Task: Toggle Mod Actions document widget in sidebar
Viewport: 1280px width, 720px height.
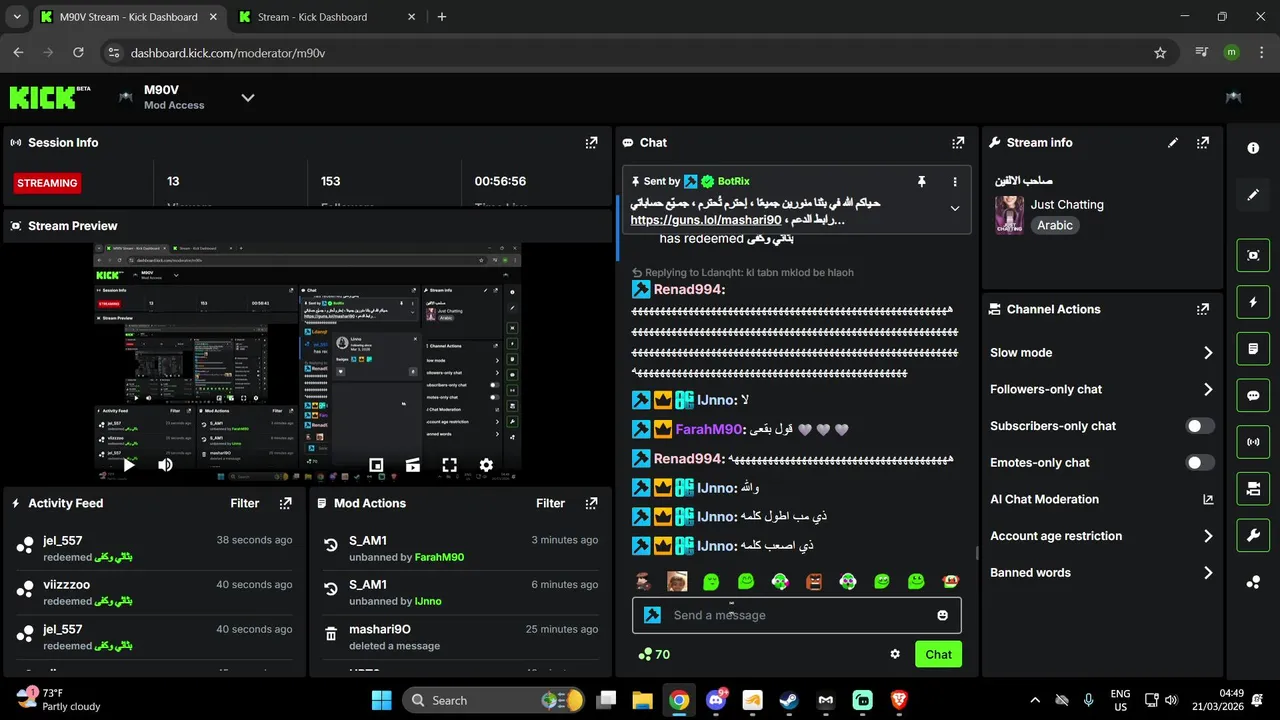Action: 1253,349
